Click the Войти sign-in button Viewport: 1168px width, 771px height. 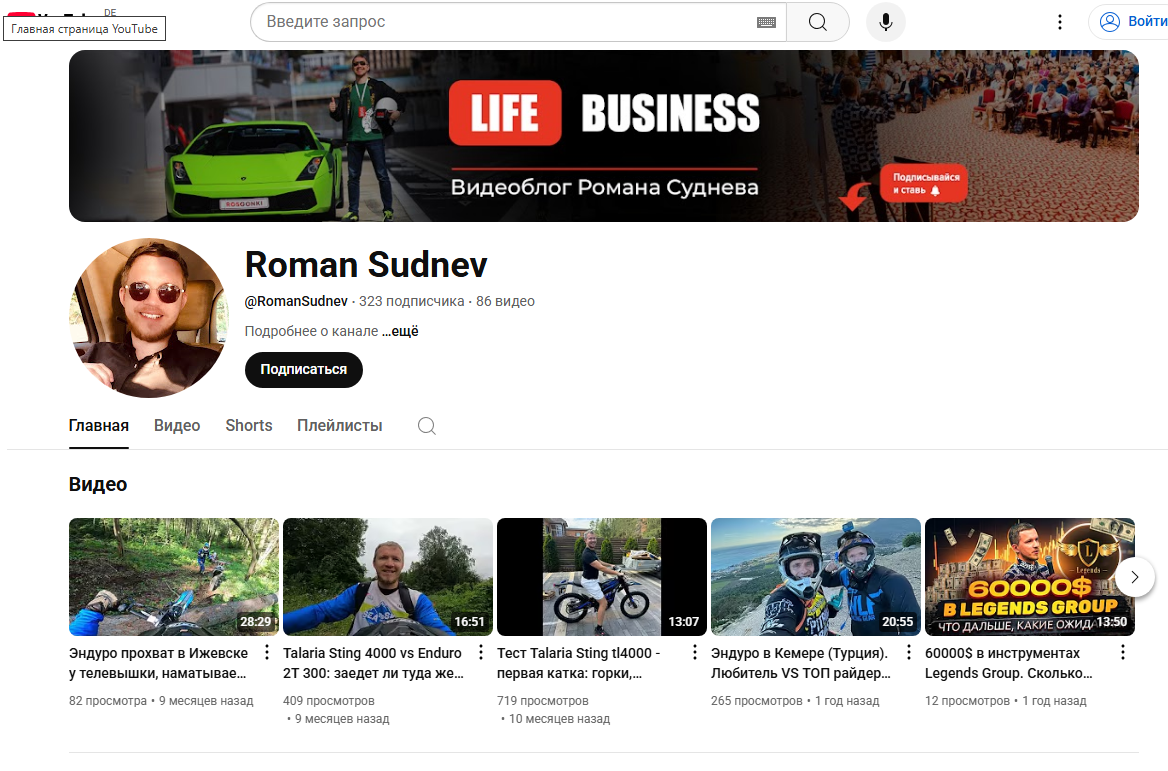1130,22
